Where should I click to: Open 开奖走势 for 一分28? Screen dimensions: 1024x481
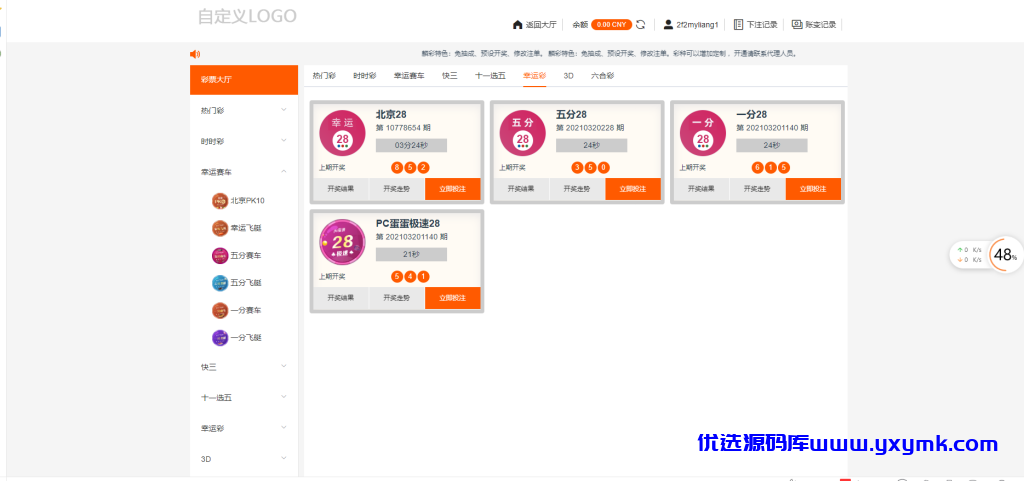tap(758, 189)
